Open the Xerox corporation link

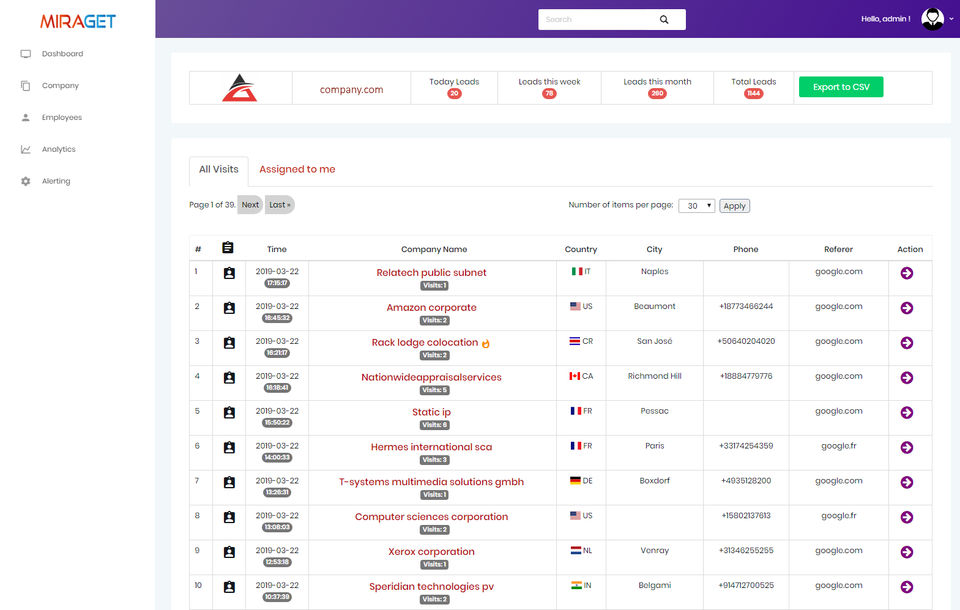point(431,552)
